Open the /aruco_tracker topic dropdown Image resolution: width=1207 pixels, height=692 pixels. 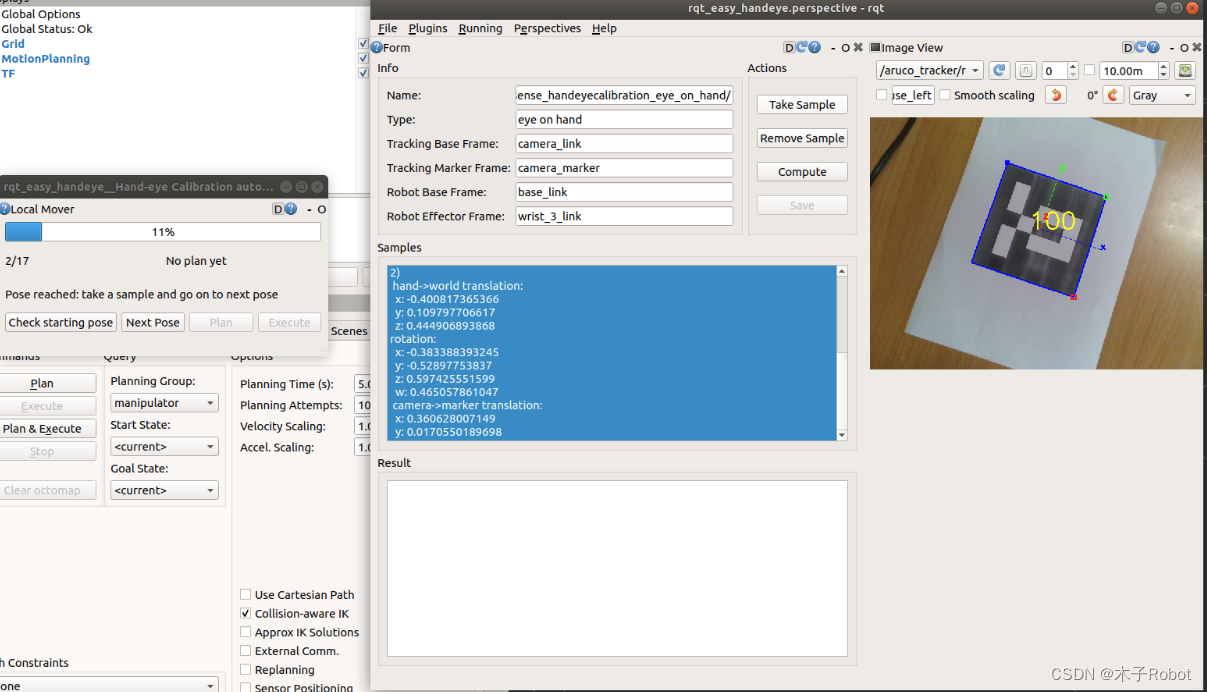(929, 71)
